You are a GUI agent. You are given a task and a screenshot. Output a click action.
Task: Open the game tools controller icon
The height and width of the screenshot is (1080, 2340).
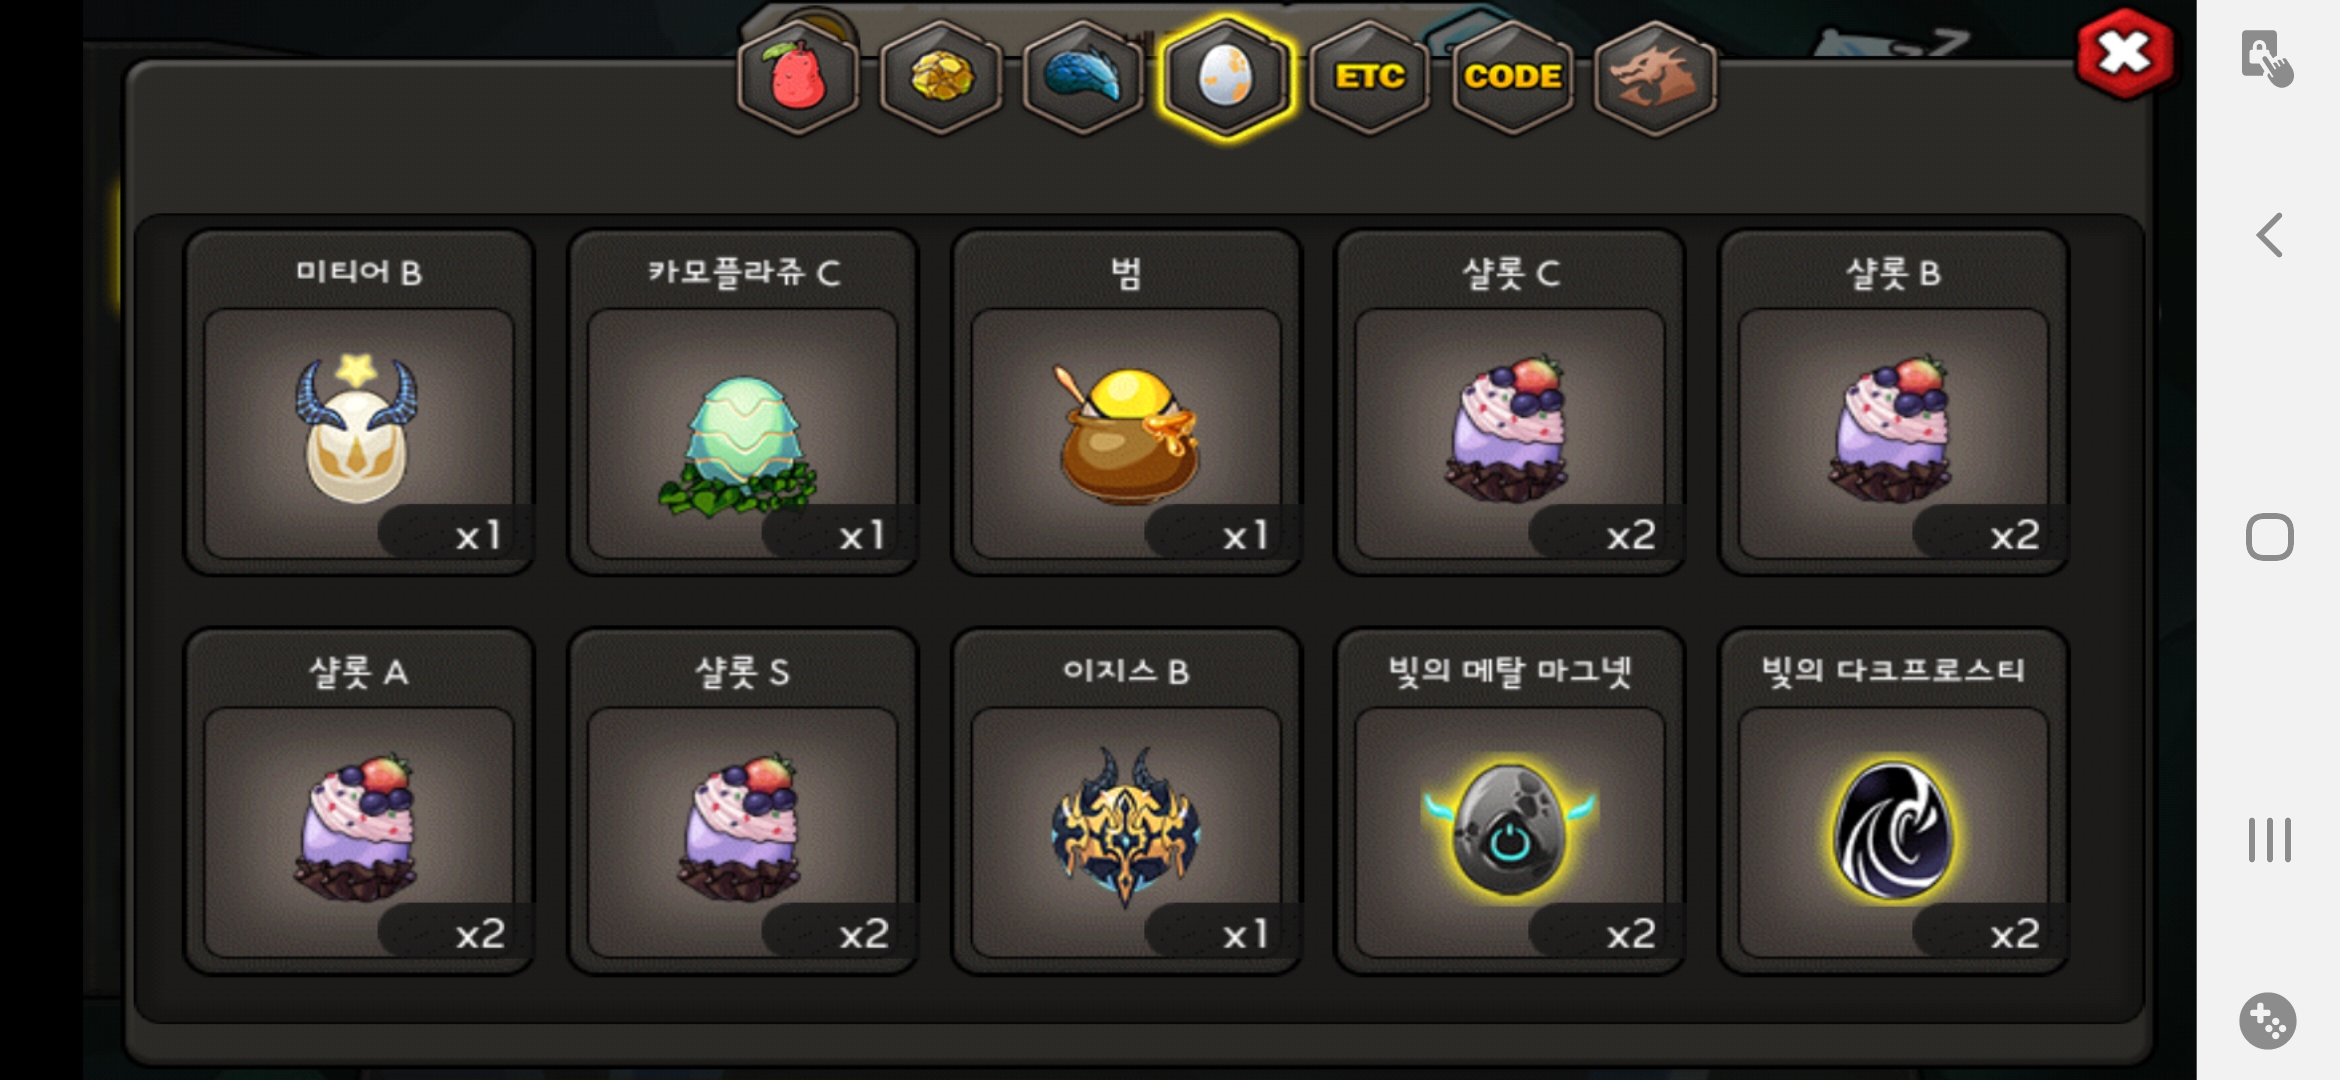(x=2267, y=1021)
